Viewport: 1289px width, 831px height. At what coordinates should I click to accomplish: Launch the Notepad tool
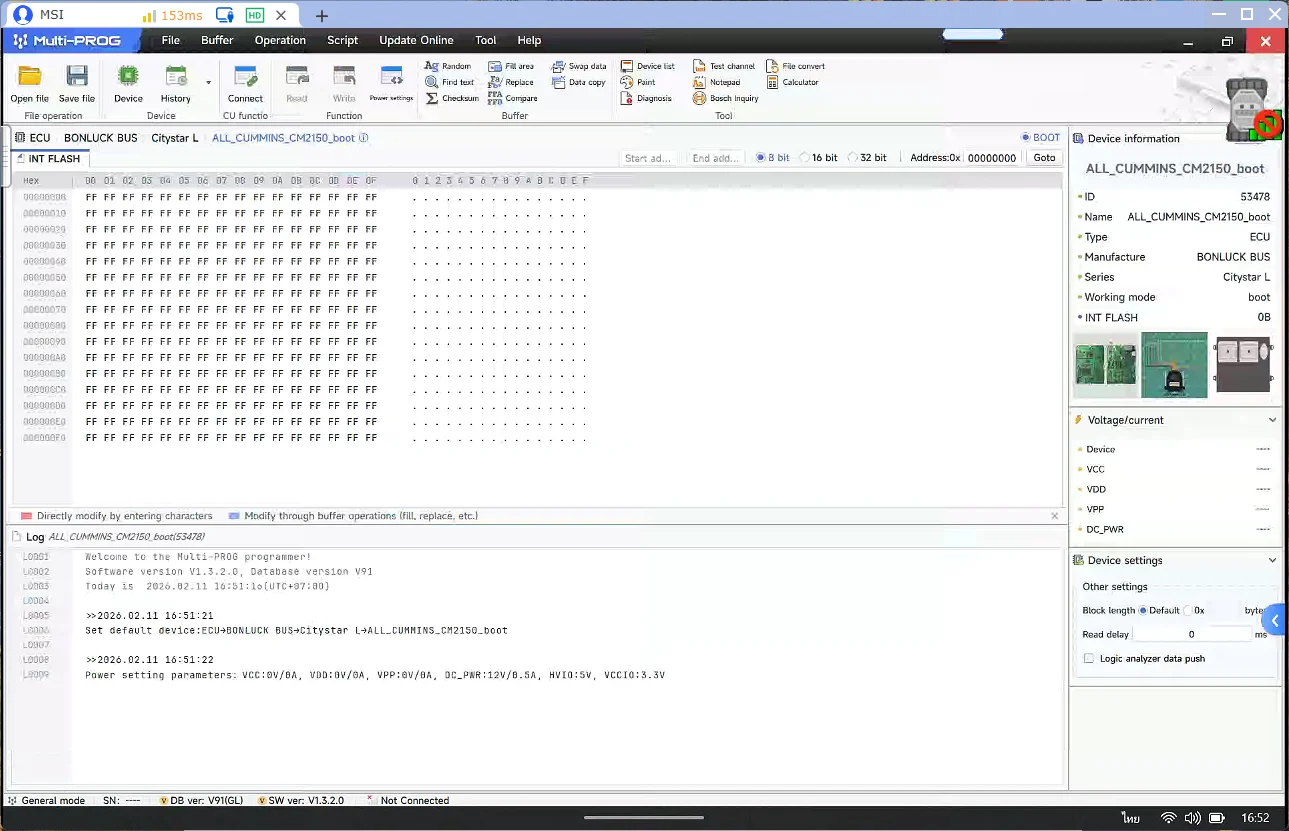click(x=717, y=82)
